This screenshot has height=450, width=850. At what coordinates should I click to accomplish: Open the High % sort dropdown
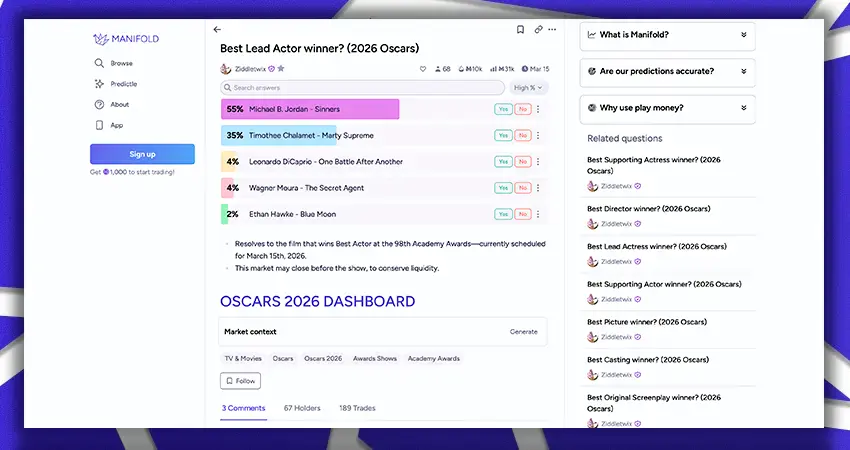click(528, 88)
